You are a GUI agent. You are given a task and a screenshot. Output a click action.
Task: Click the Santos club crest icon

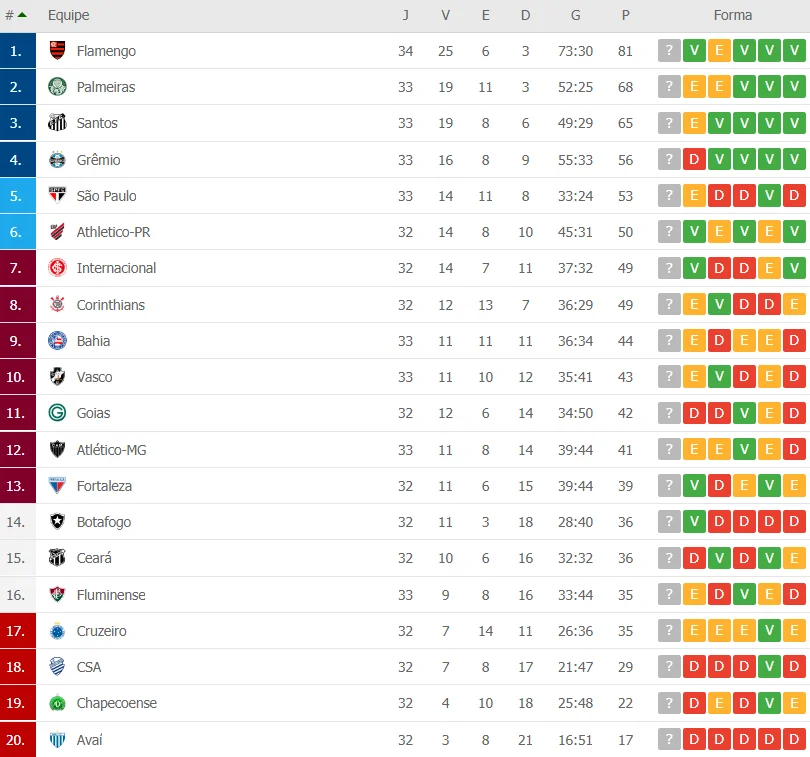(x=57, y=123)
